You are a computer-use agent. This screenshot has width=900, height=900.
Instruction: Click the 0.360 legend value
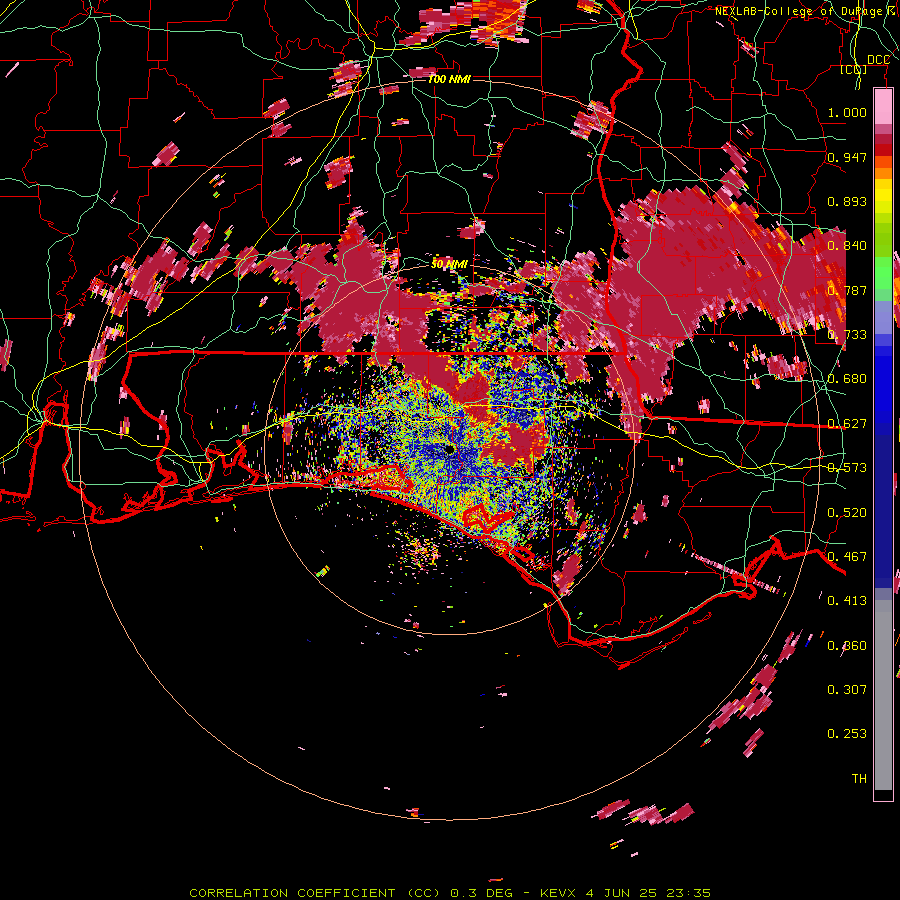(847, 646)
